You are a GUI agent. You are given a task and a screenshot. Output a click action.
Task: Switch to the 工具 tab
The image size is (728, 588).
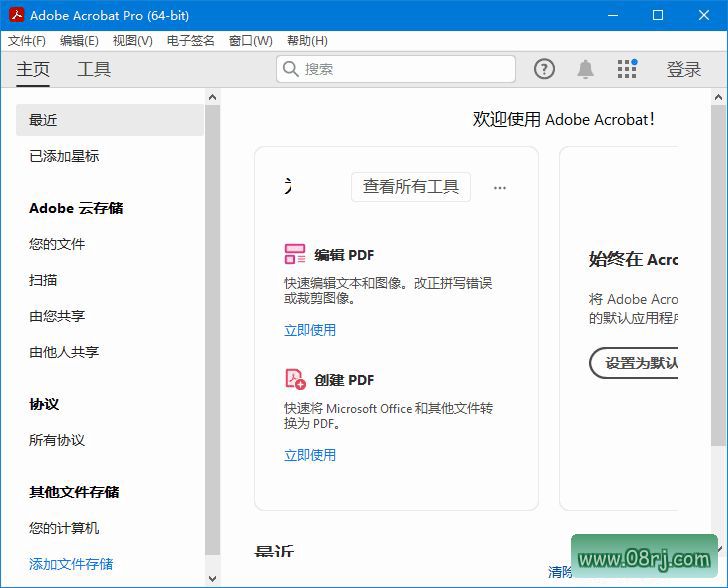pyautogui.click(x=94, y=69)
